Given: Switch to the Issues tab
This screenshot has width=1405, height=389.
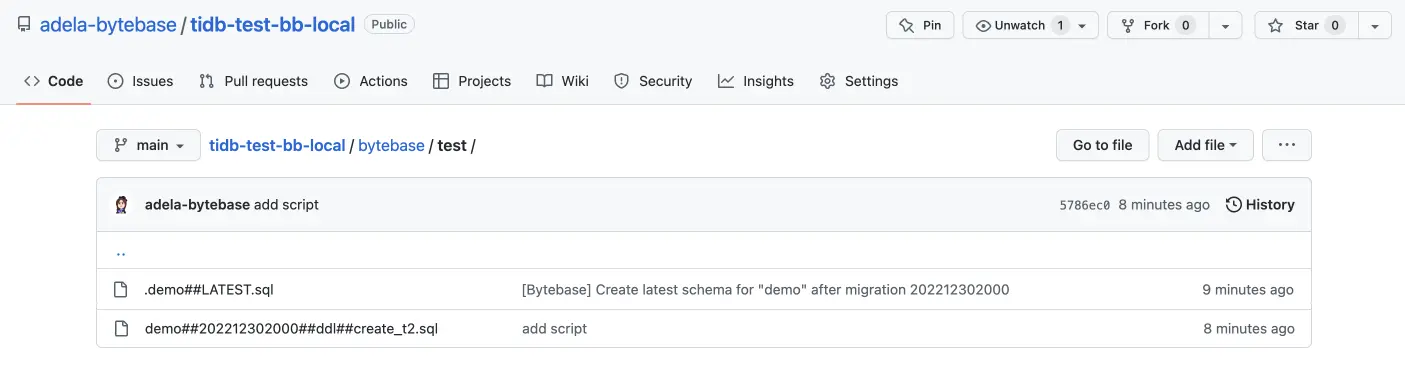Looking at the screenshot, I should coord(140,81).
